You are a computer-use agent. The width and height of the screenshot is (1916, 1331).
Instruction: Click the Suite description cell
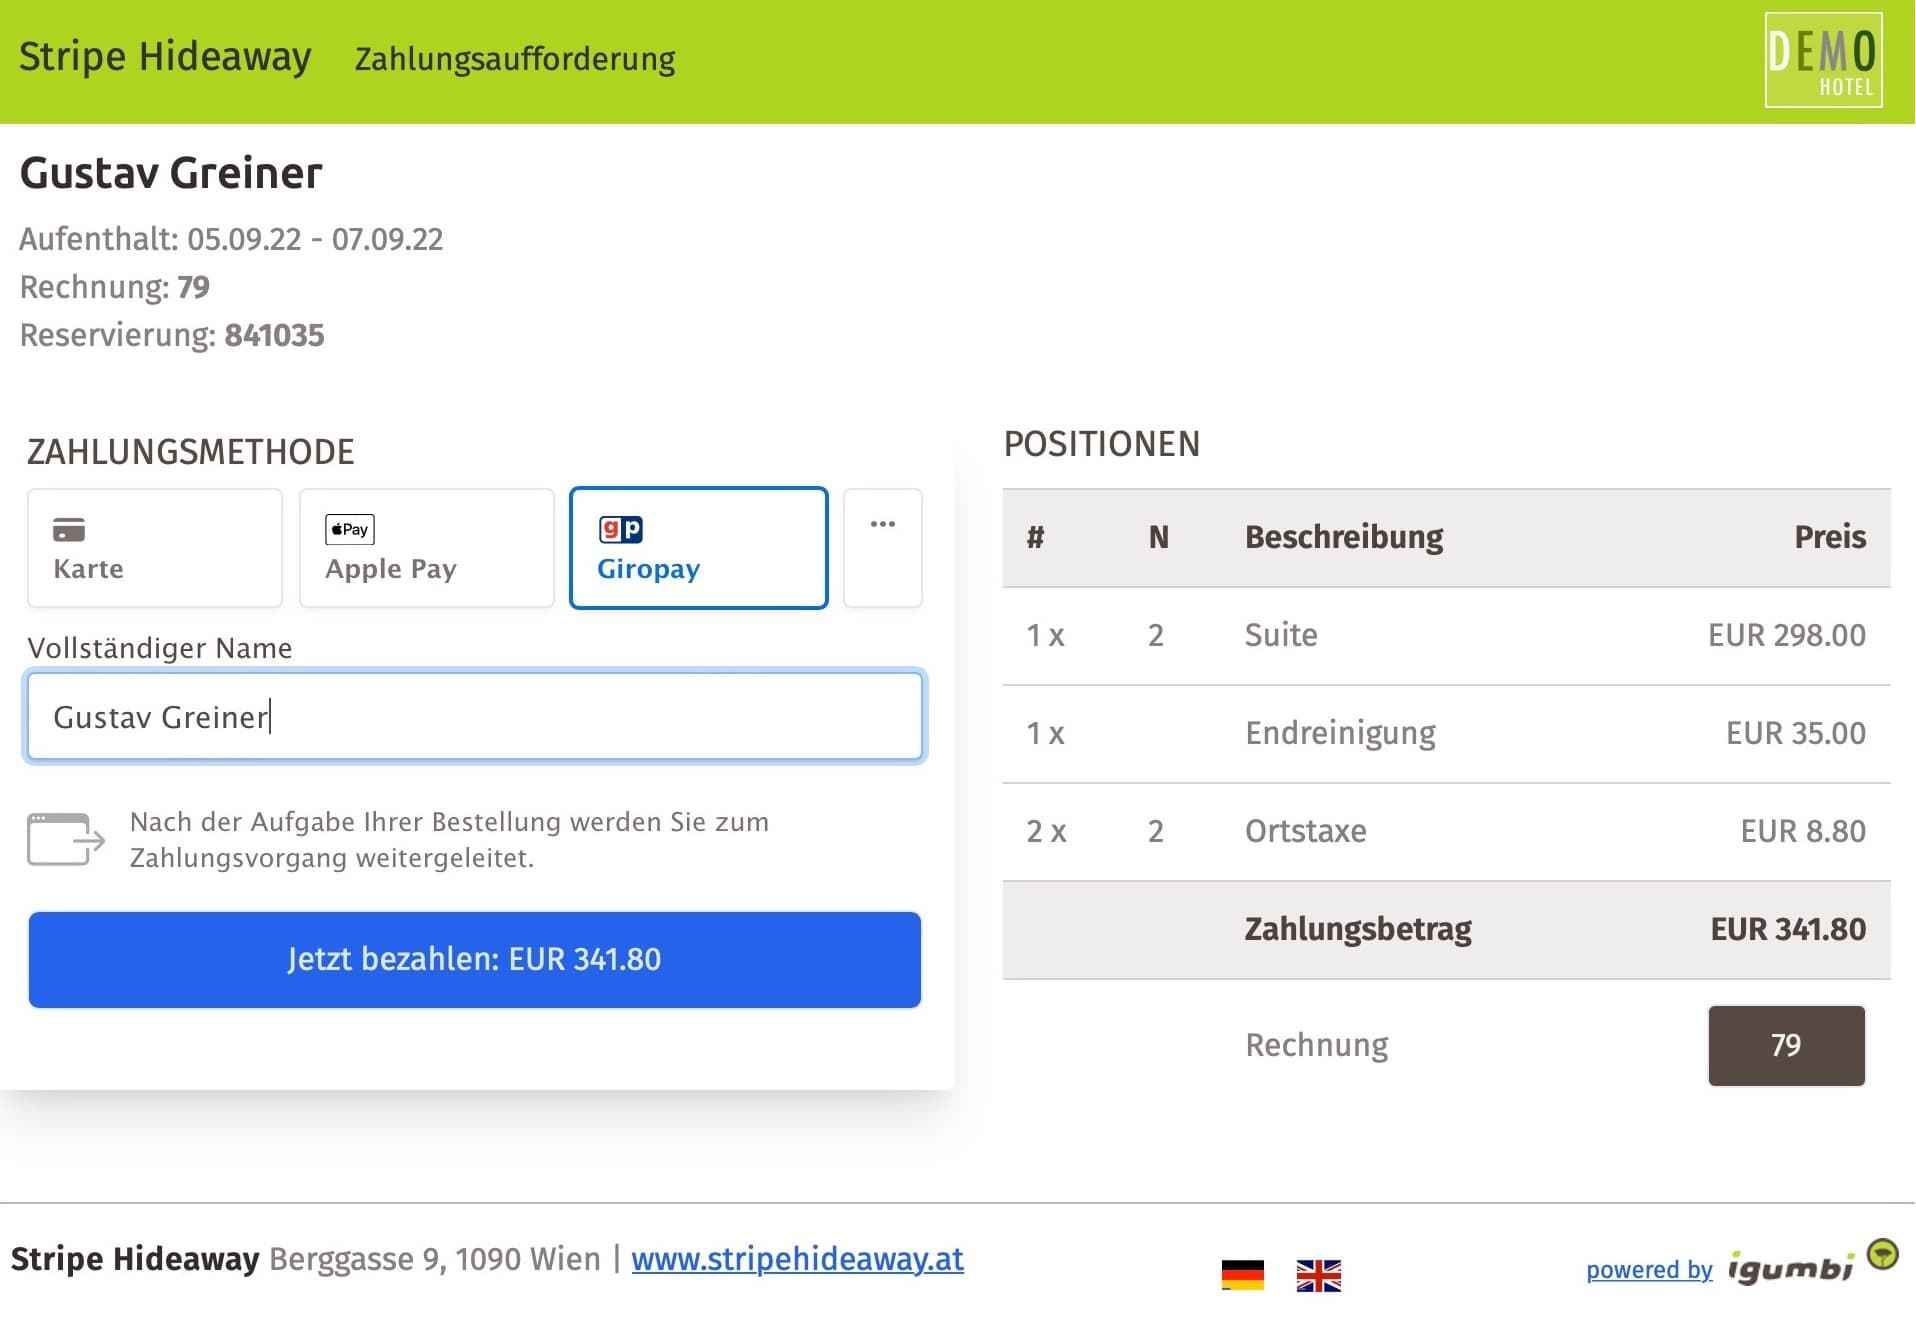click(x=1281, y=635)
